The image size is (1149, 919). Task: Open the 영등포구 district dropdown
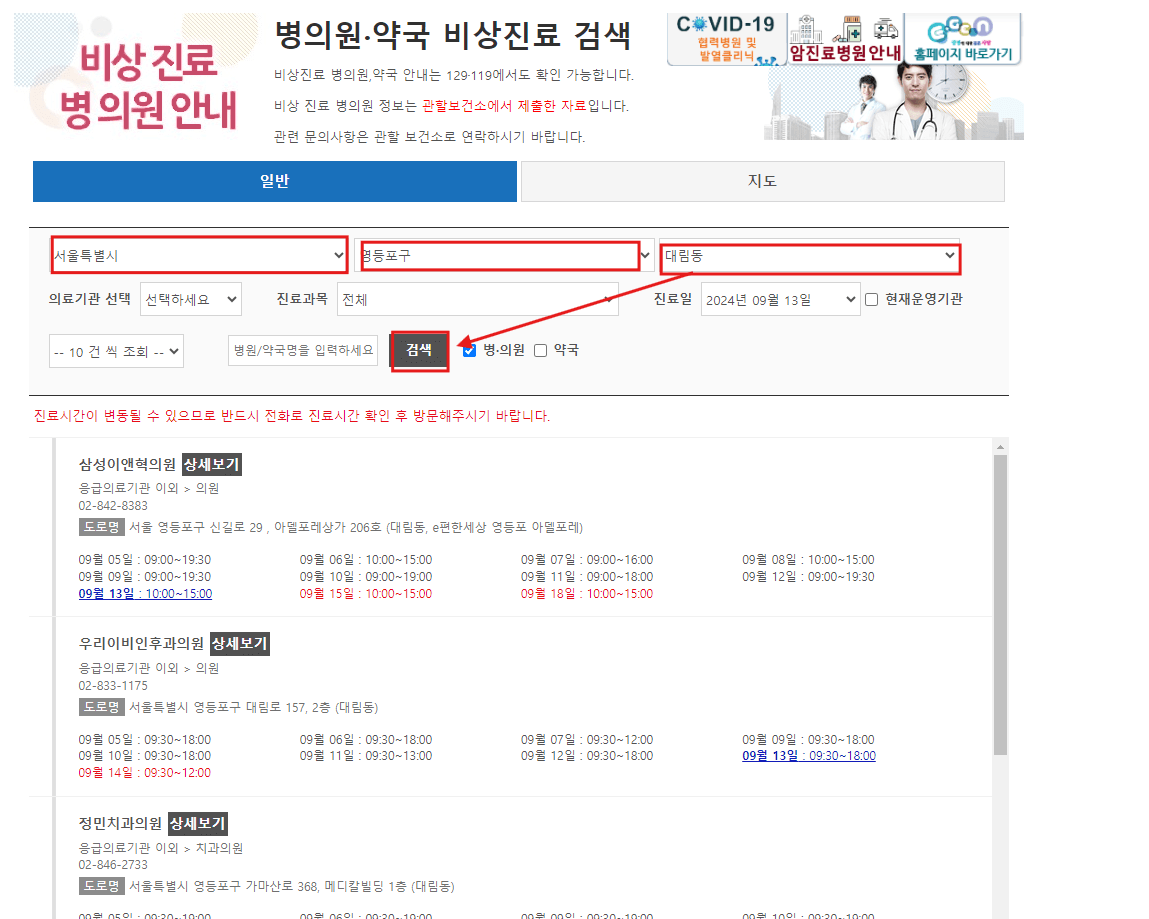tap(505, 255)
